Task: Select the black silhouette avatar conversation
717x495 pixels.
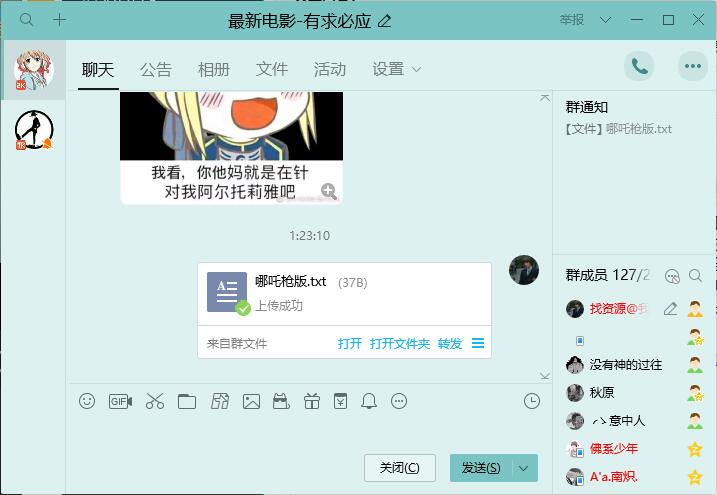Action: point(34,130)
